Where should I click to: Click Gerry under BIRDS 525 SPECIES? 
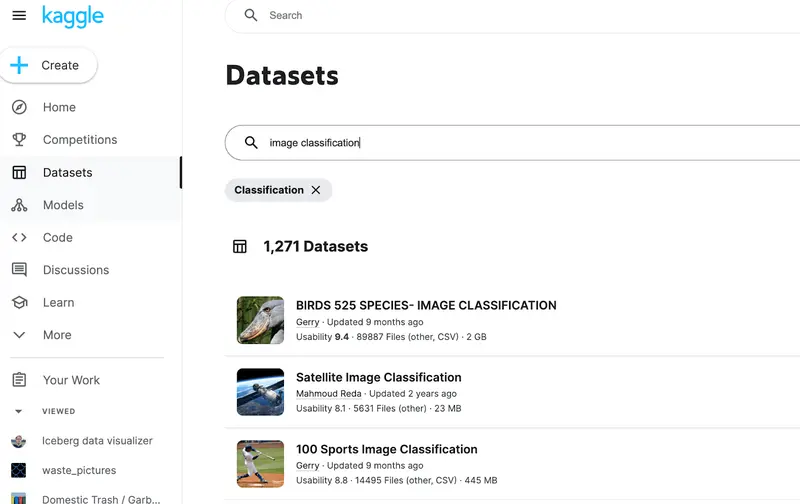tap(308, 322)
